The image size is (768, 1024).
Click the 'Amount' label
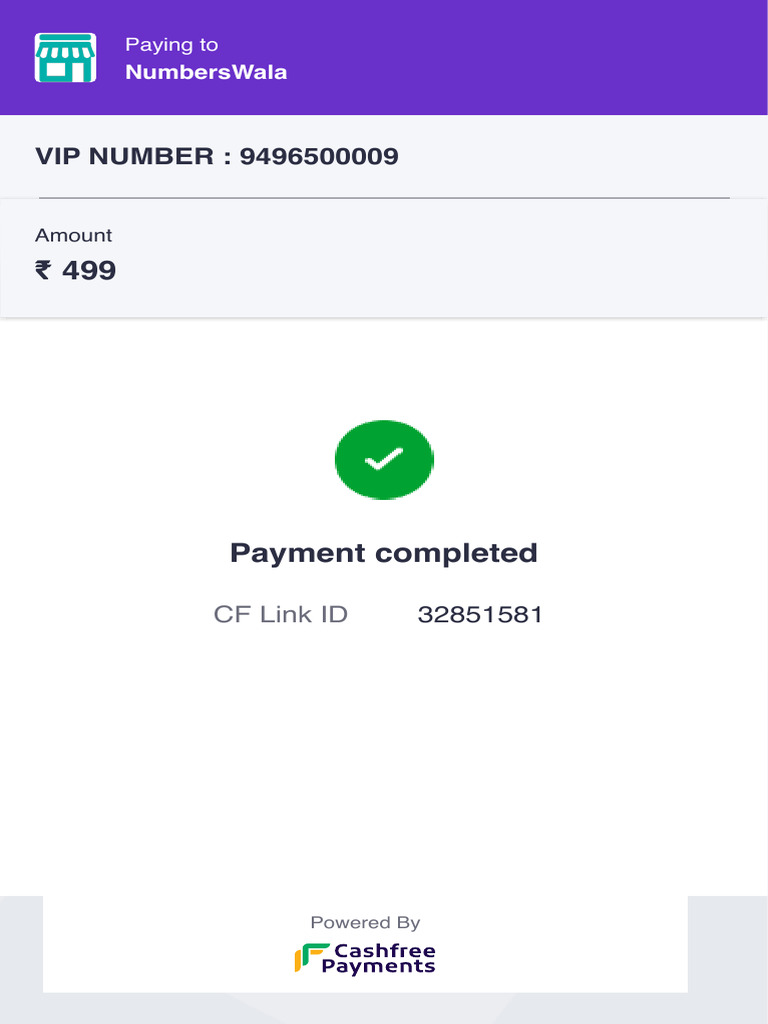tap(74, 235)
